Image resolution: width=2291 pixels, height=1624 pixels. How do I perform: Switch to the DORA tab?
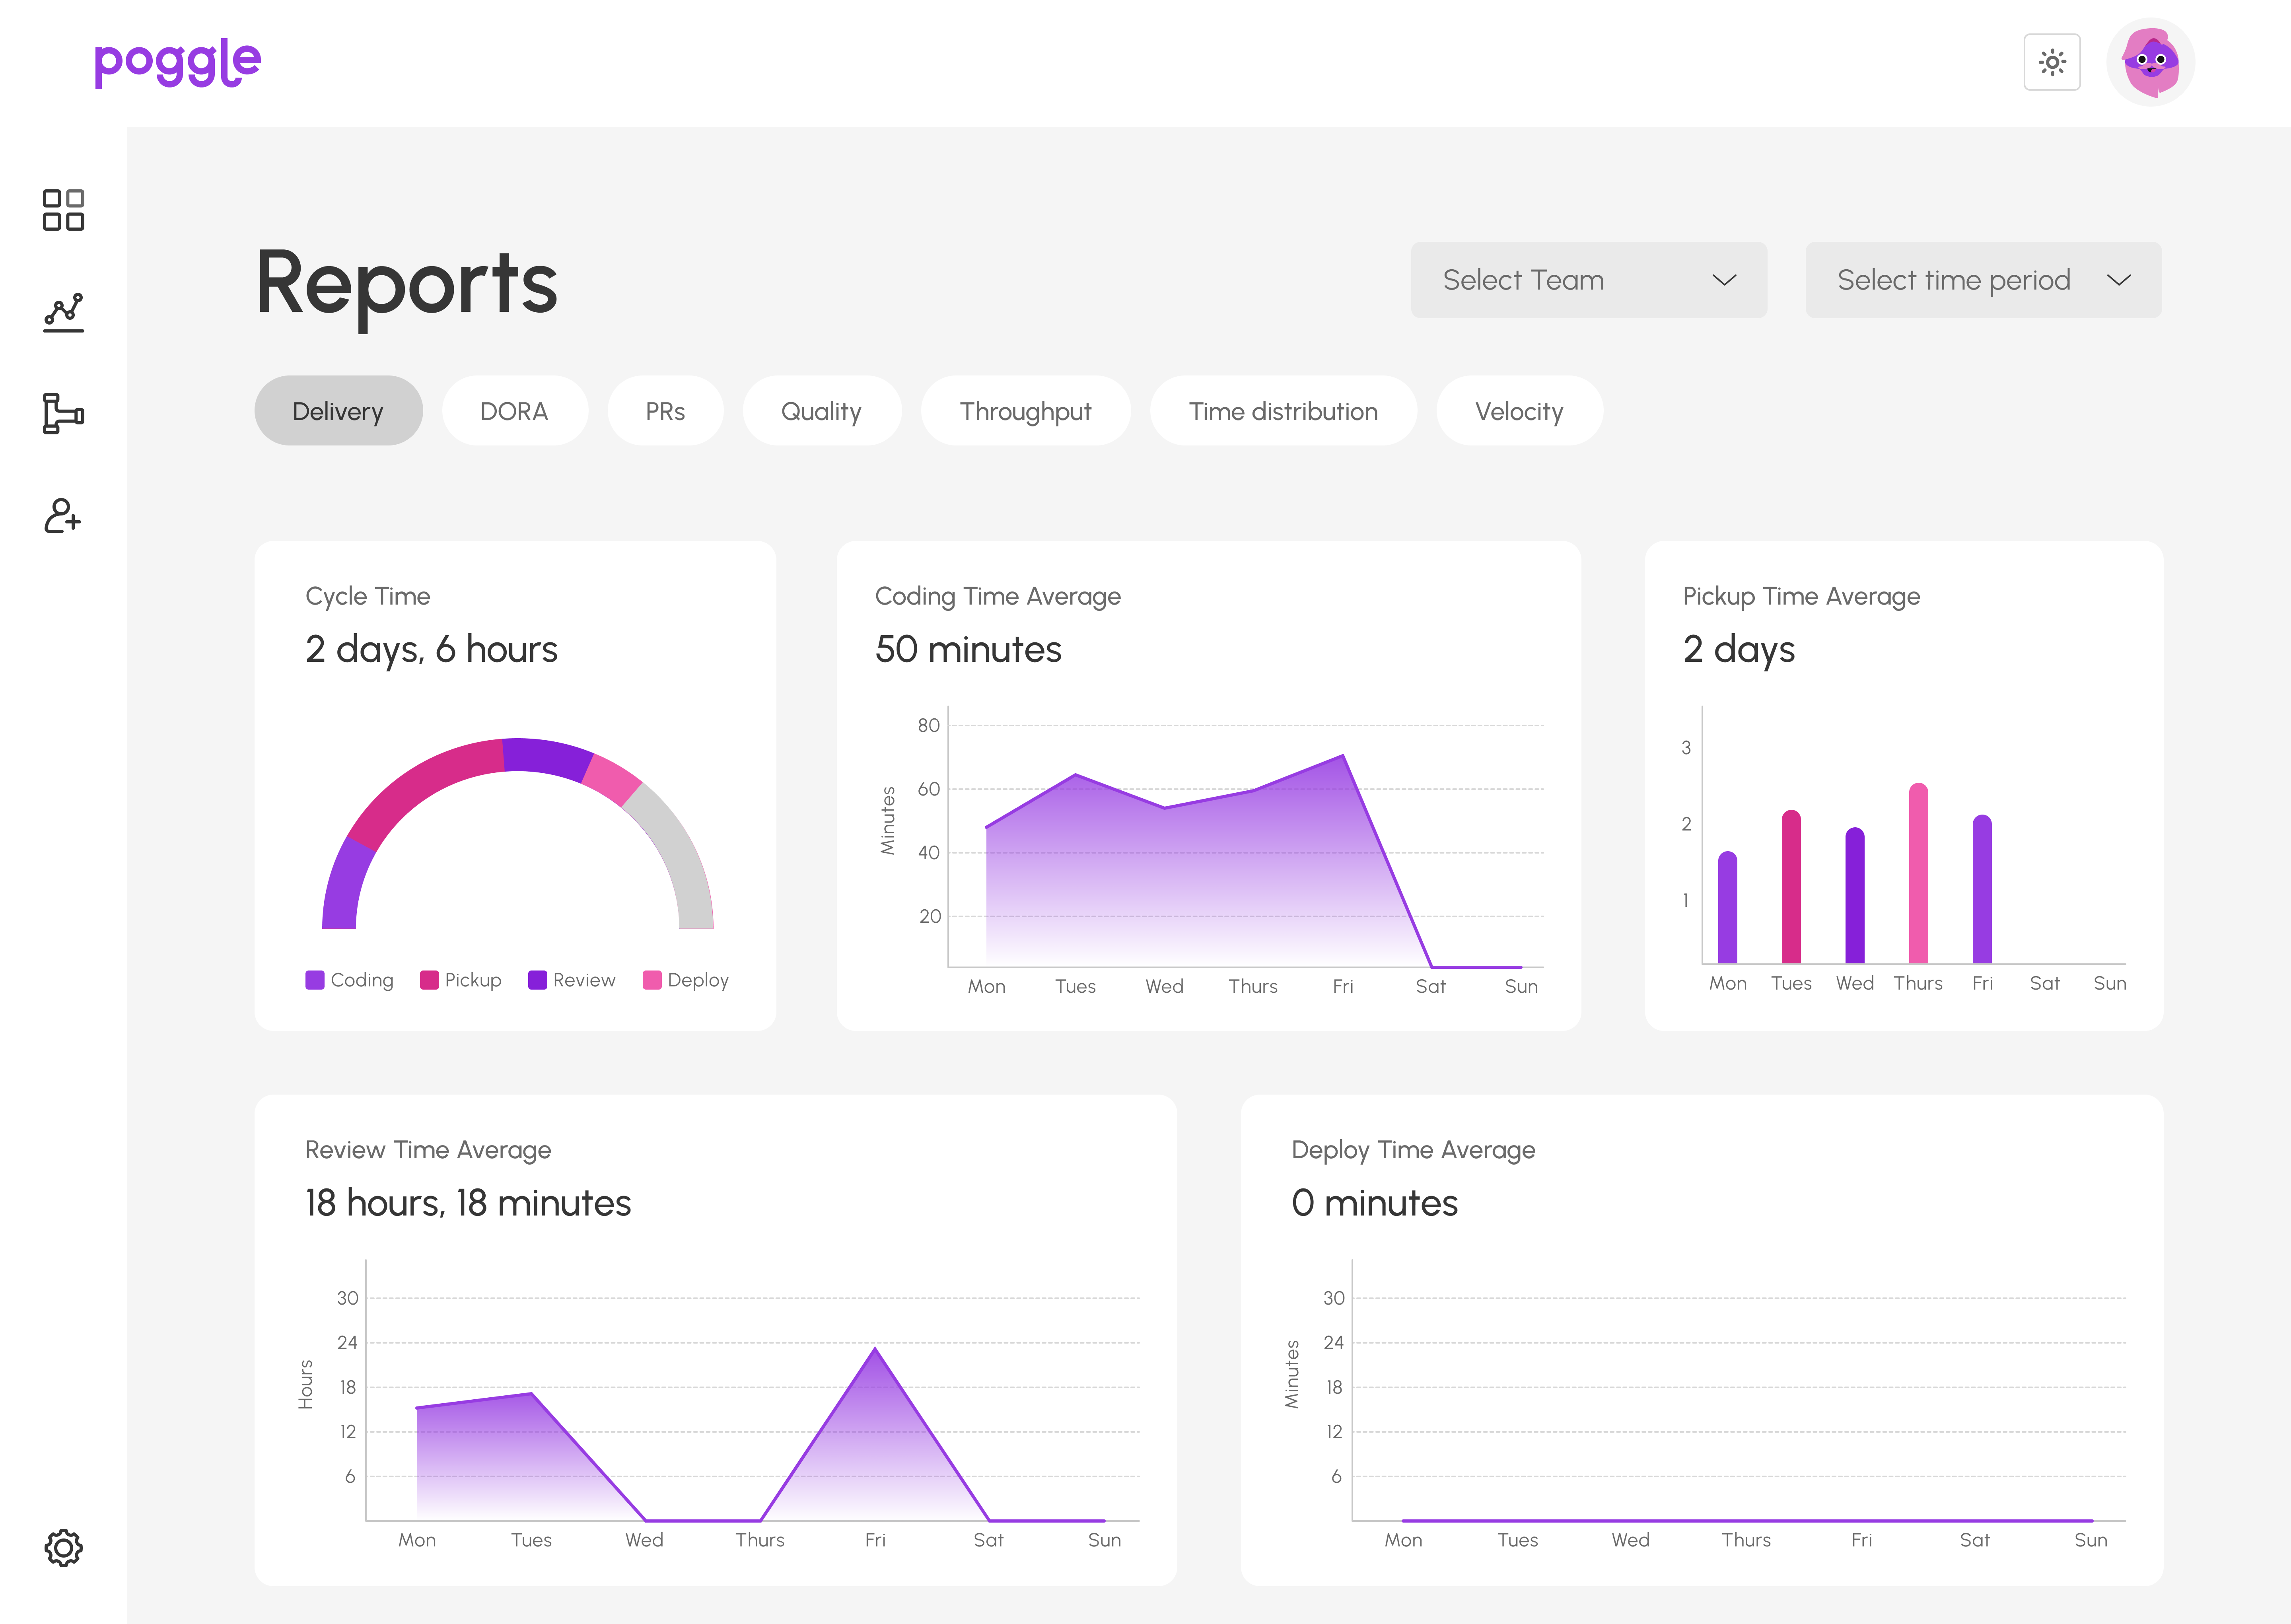point(514,411)
